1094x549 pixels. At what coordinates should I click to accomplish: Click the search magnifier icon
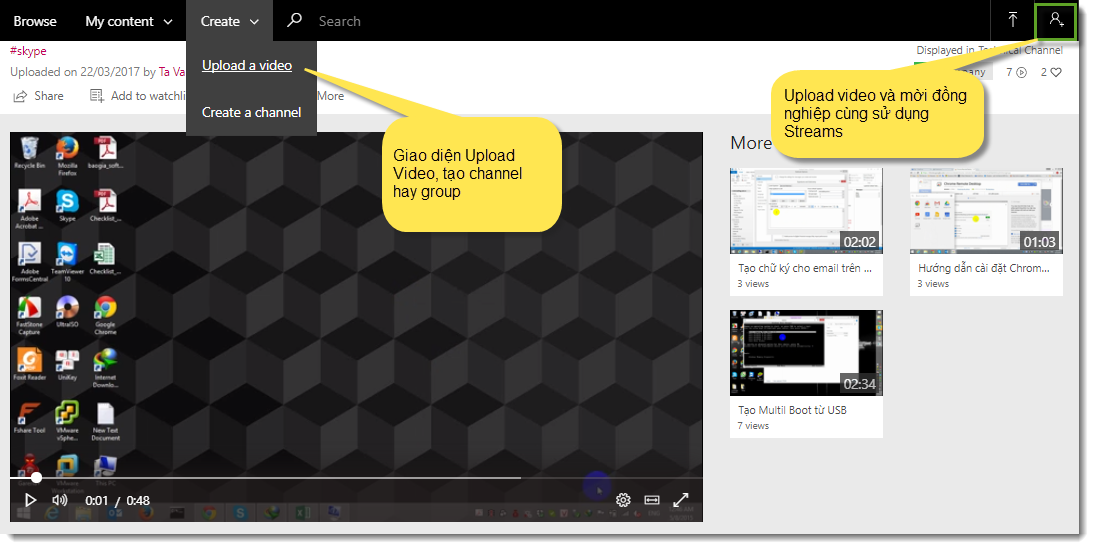pos(294,20)
